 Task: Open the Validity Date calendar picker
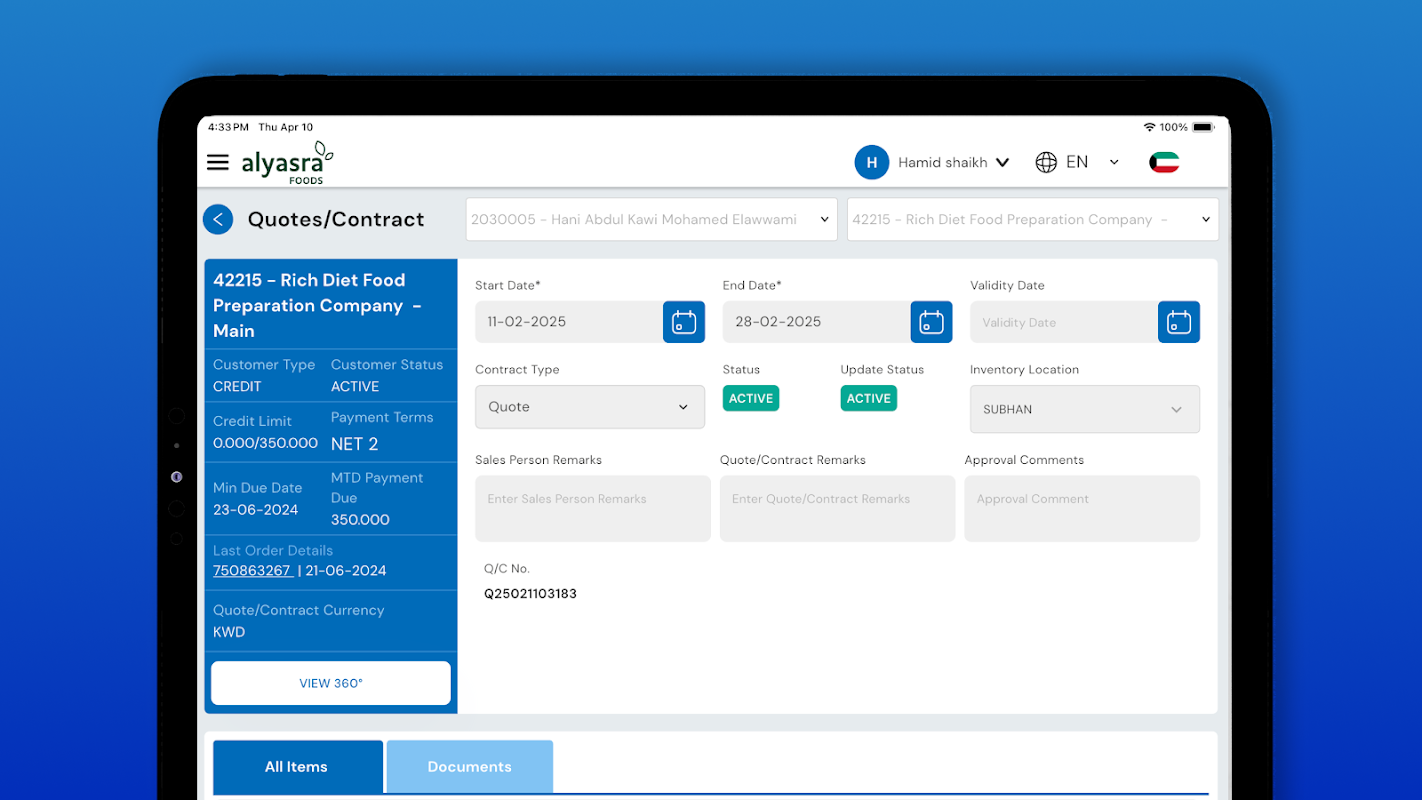1179,322
